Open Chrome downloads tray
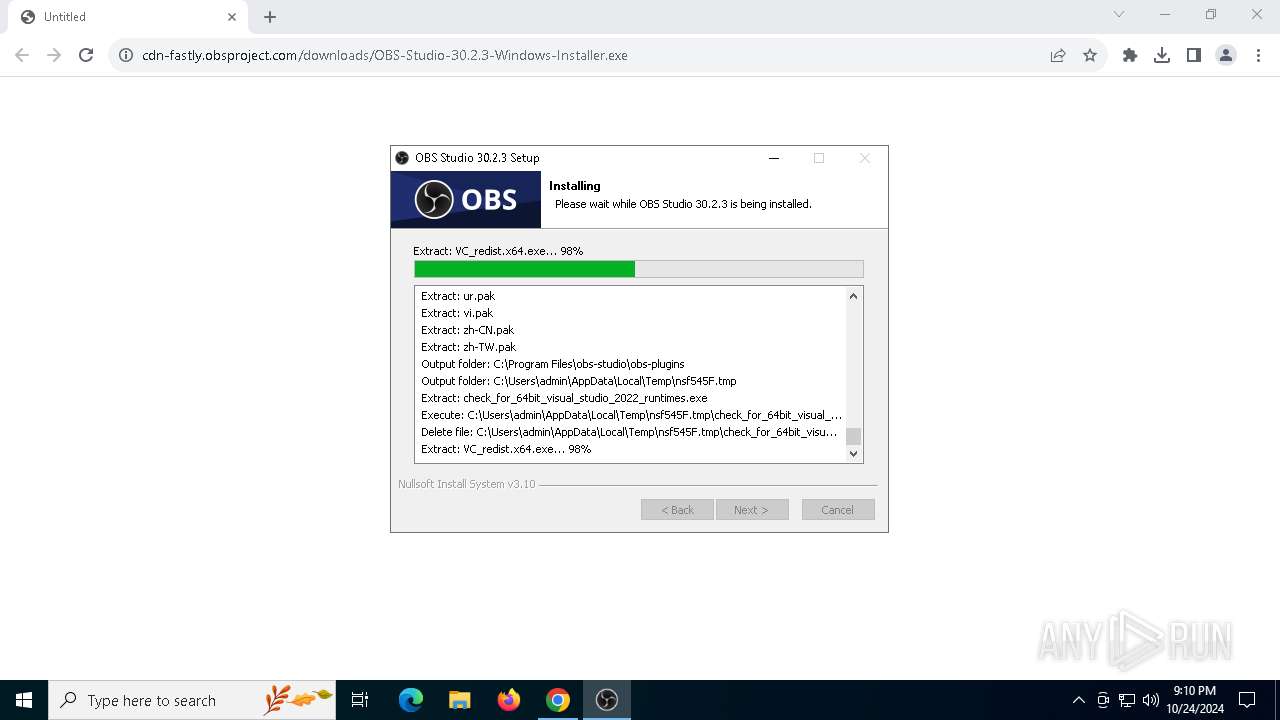This screenshot has height=720, width=1280. 1162,55
